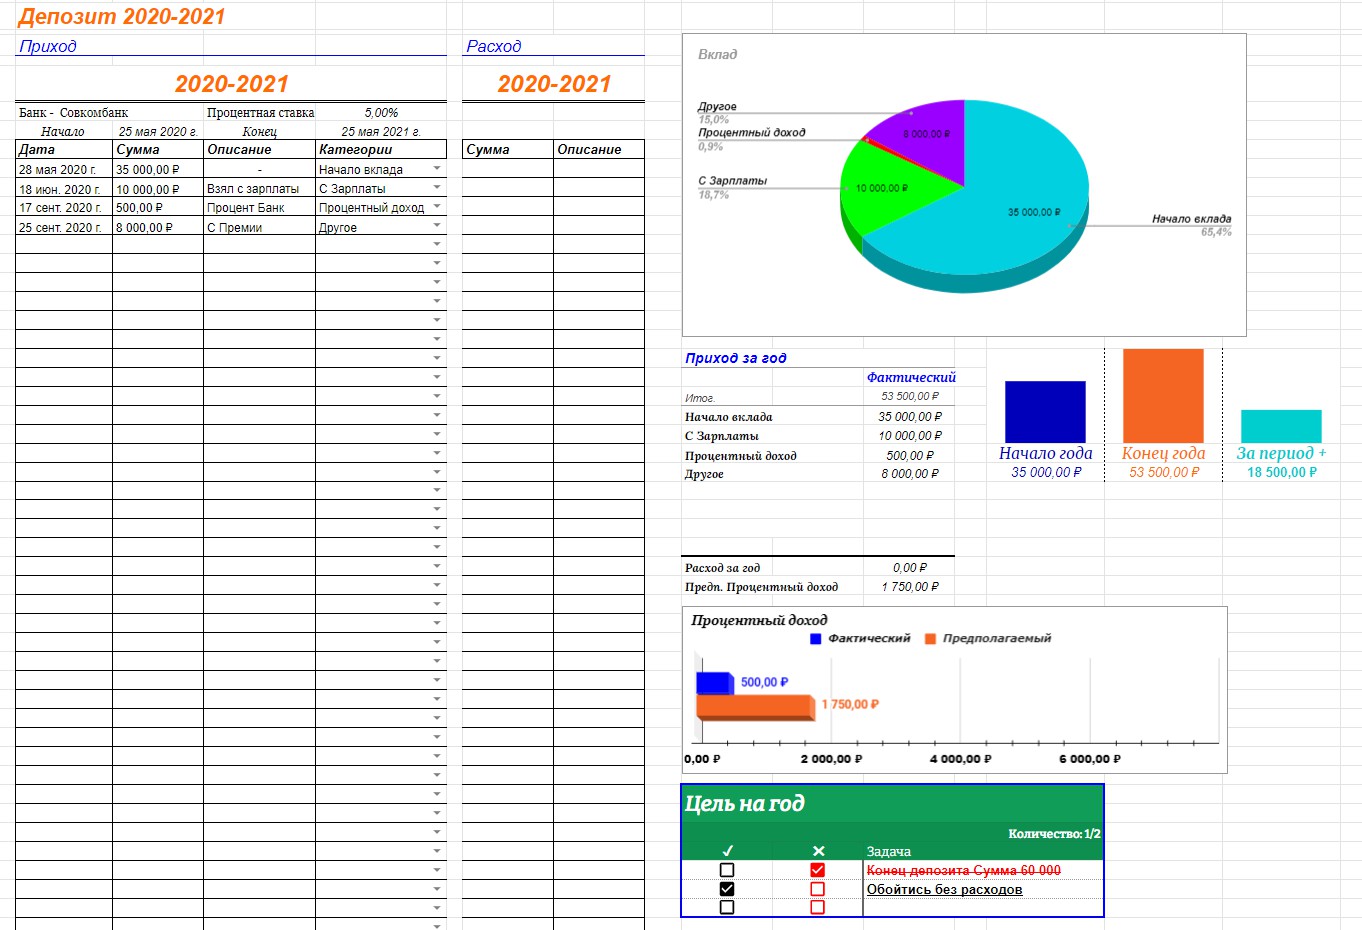1362x930 pixels.
Task: Click the blue Фактический legend swatch
Action: pos(815,639)
